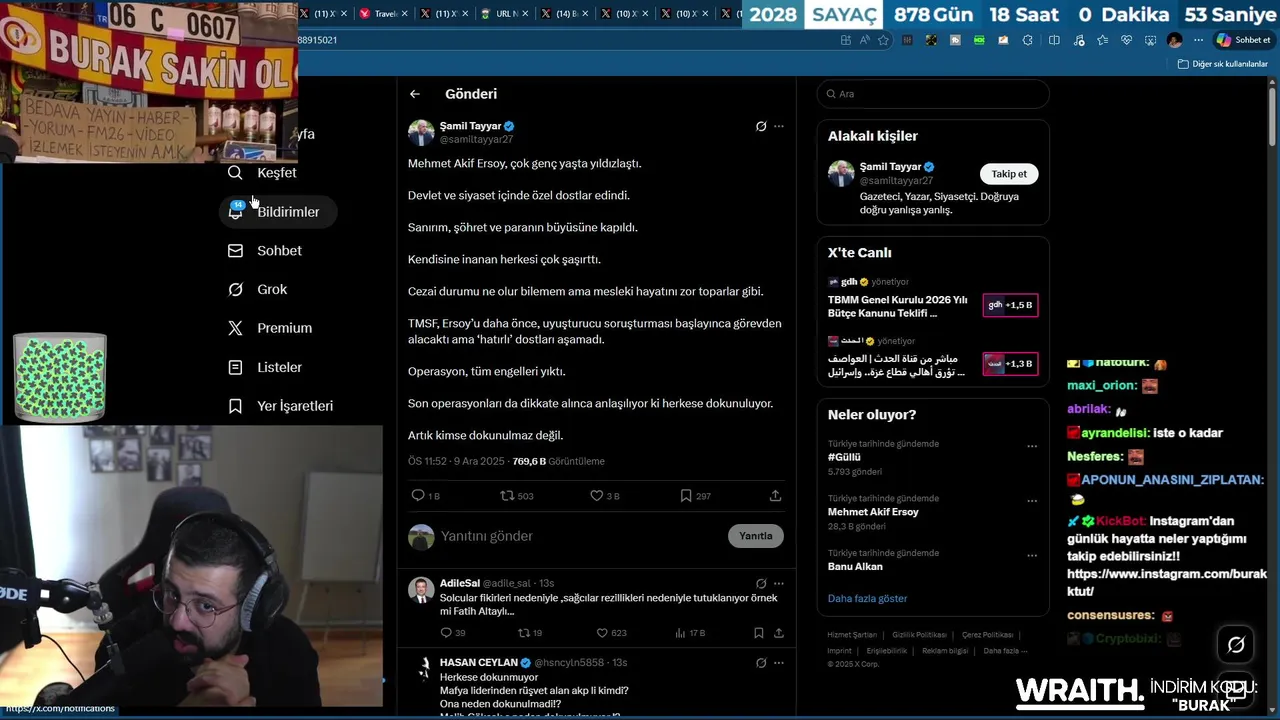Open the Hizmet Şartları footer link

tap(852, 635)
